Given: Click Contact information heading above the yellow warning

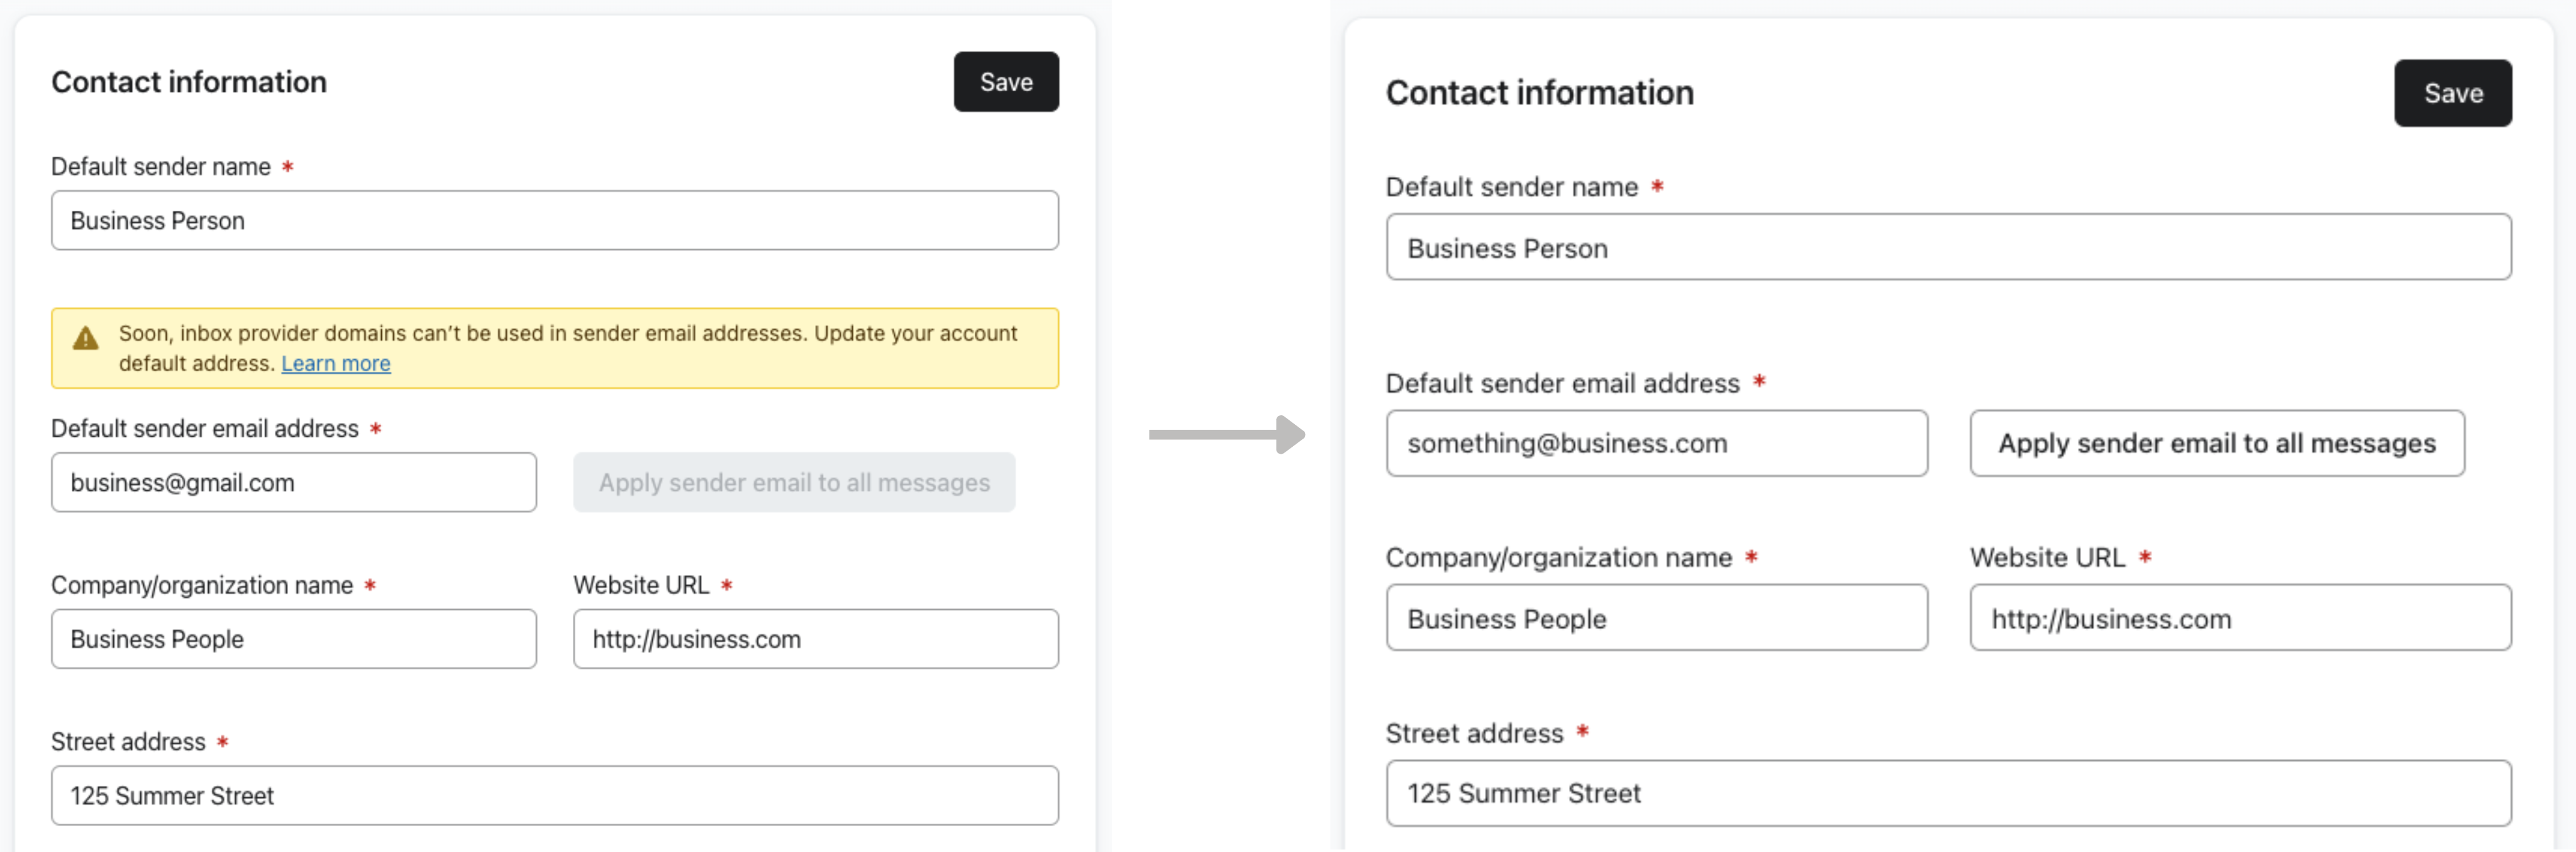Looking at the screenshot, I should click(x=189, y=82).
